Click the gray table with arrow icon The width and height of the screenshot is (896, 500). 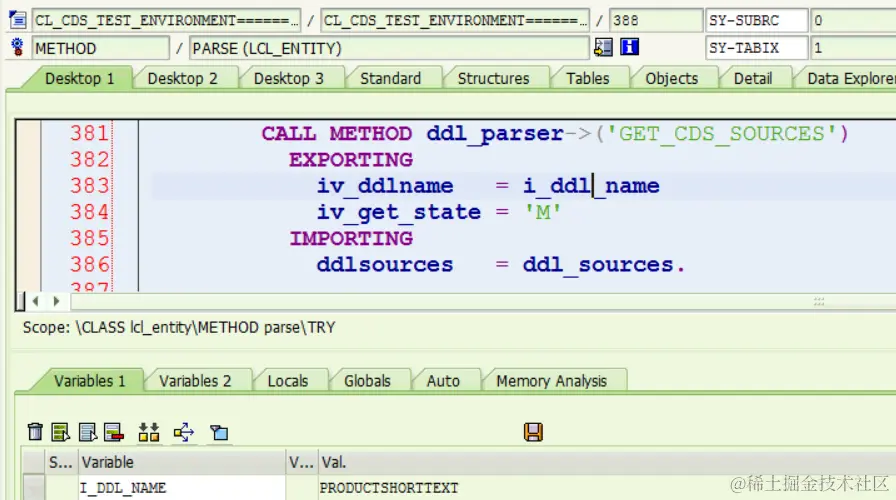click(87, 432)
